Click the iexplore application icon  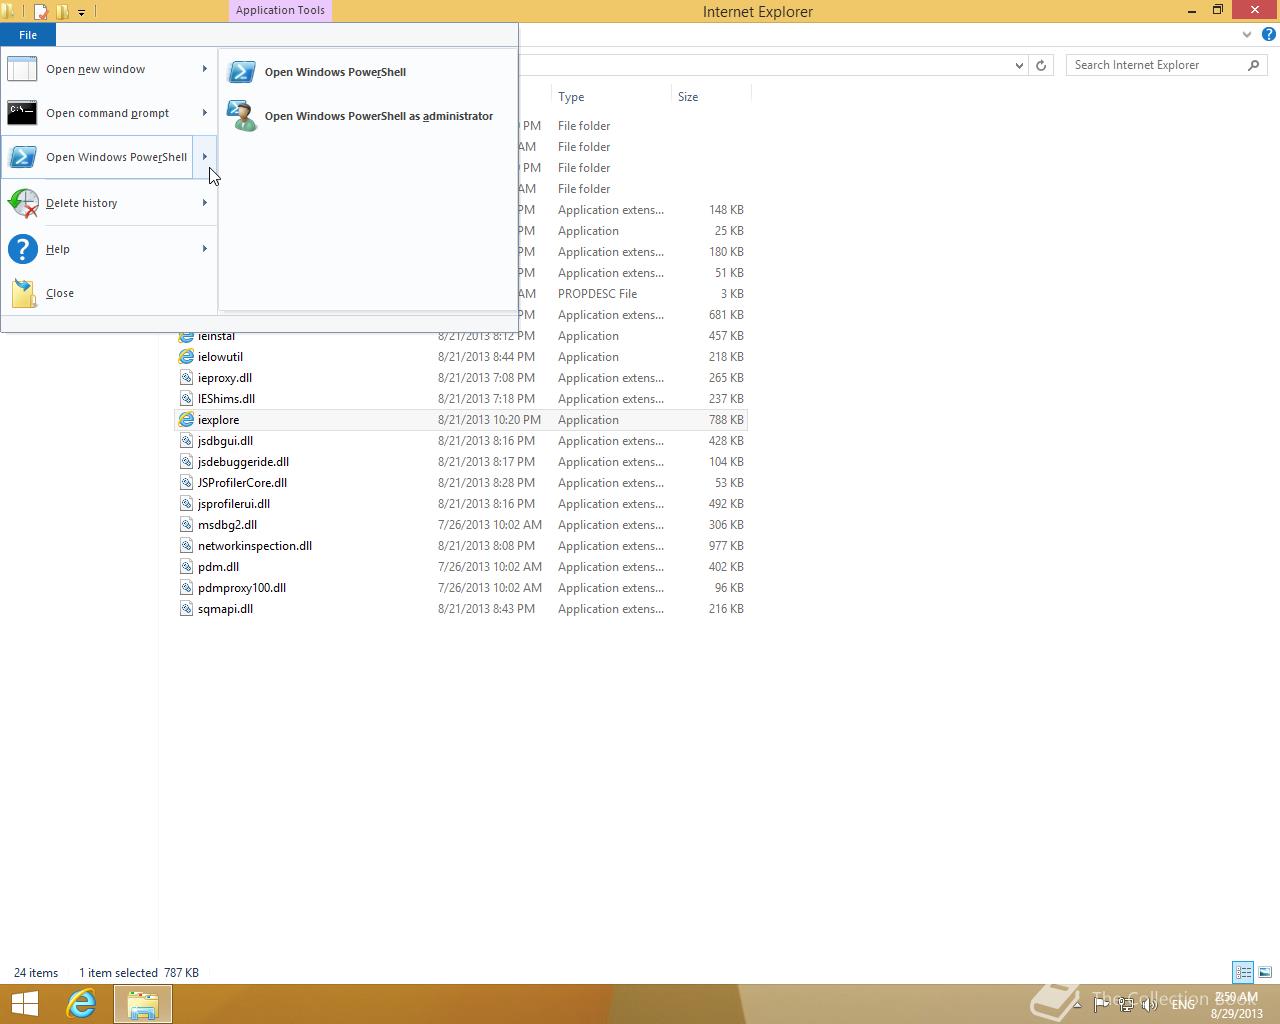(186, 420)
